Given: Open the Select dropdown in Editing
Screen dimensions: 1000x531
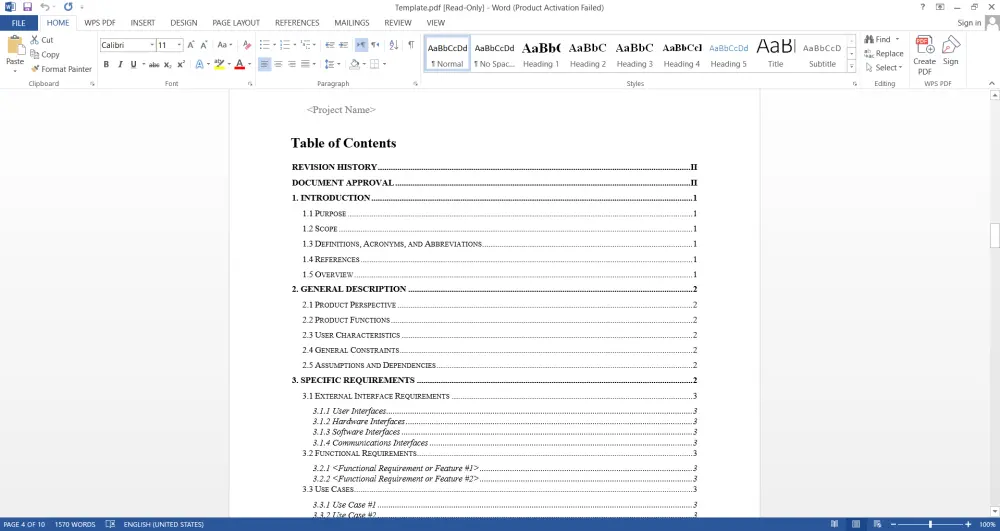Looking at the screenshot, I should (x=884, y=68).
